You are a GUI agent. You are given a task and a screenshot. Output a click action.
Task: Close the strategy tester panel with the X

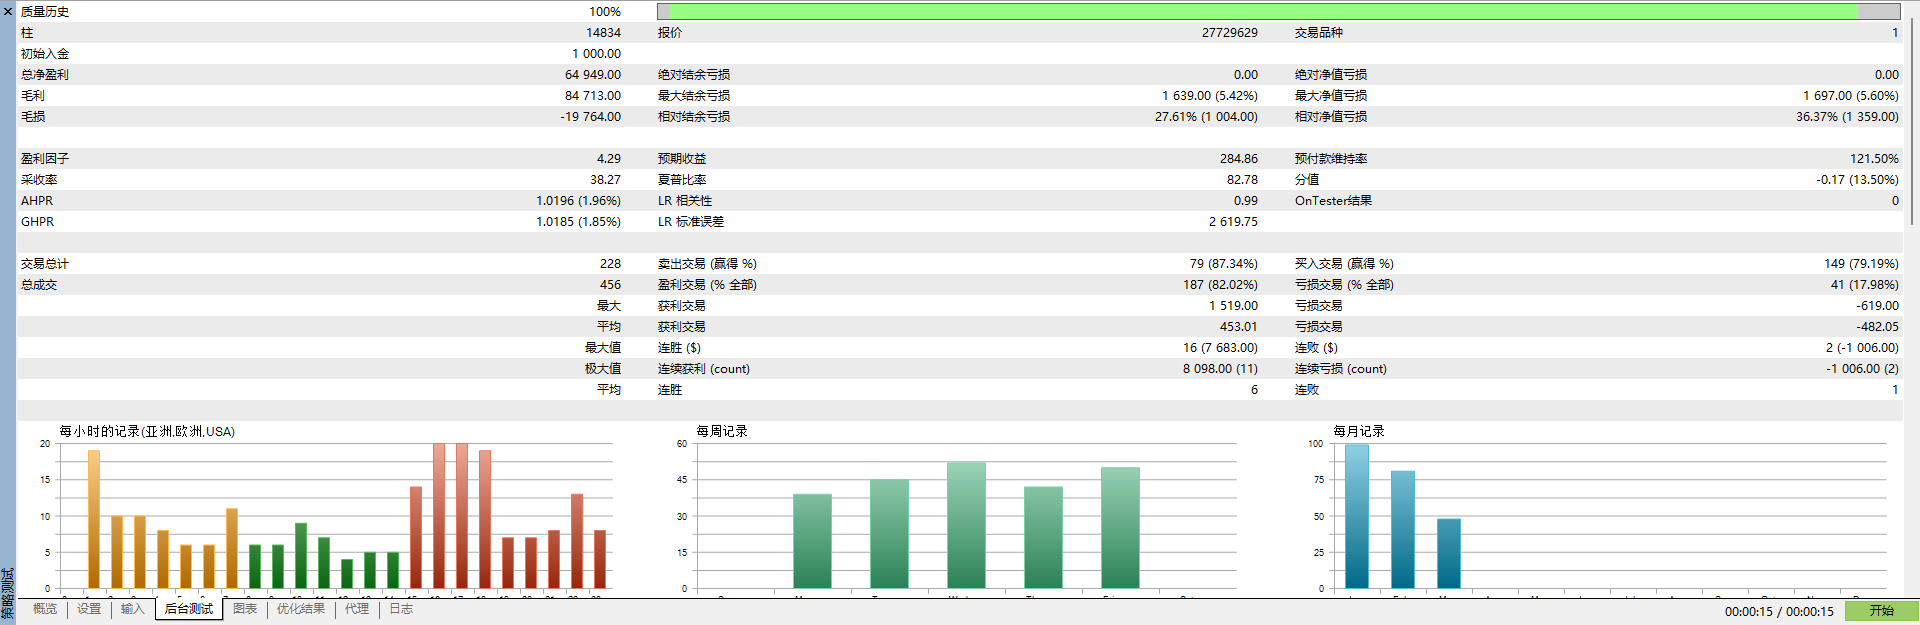point(8,11)
